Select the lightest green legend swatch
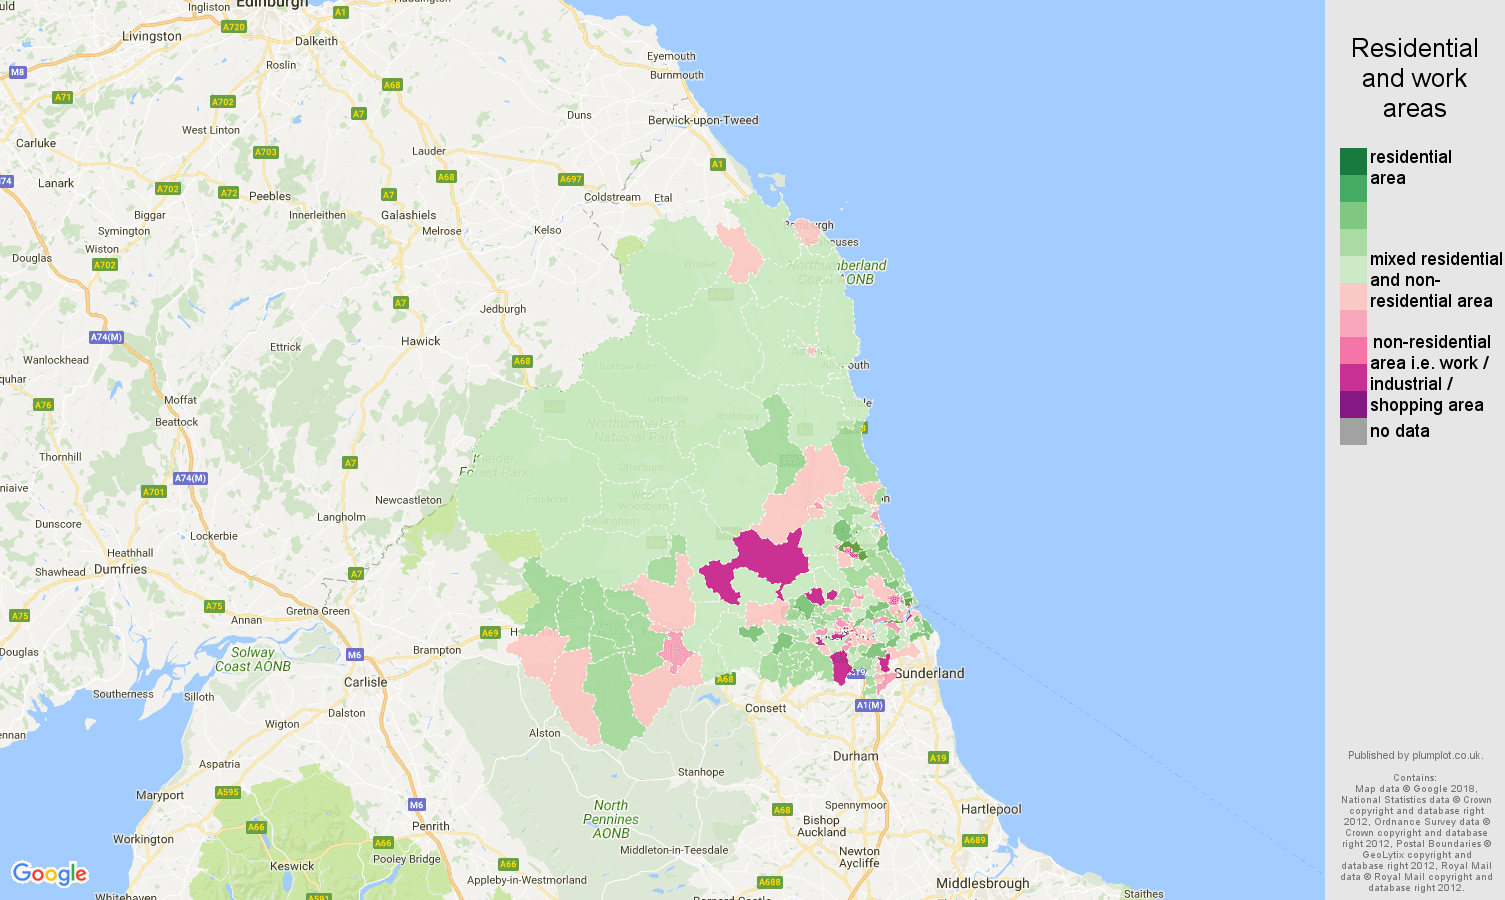 pyautogui.click(x=1353, y=269)
